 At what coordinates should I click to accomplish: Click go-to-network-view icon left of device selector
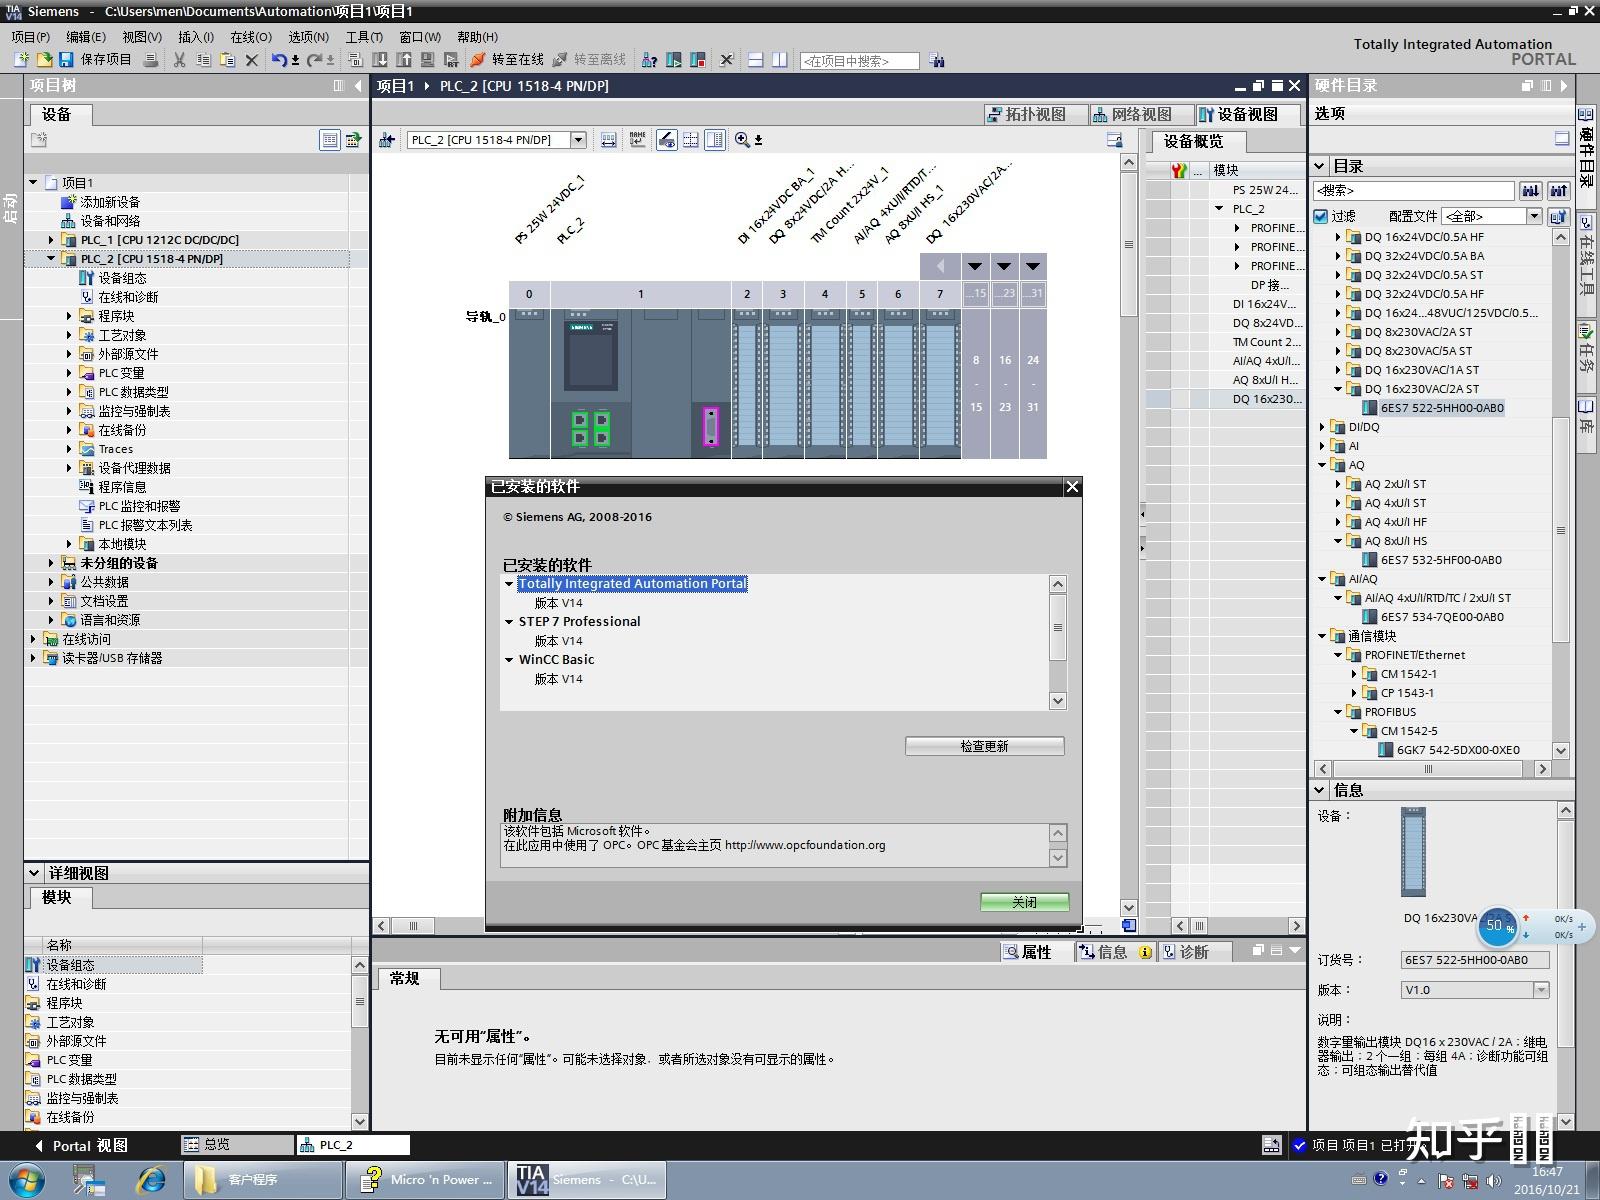387,140
